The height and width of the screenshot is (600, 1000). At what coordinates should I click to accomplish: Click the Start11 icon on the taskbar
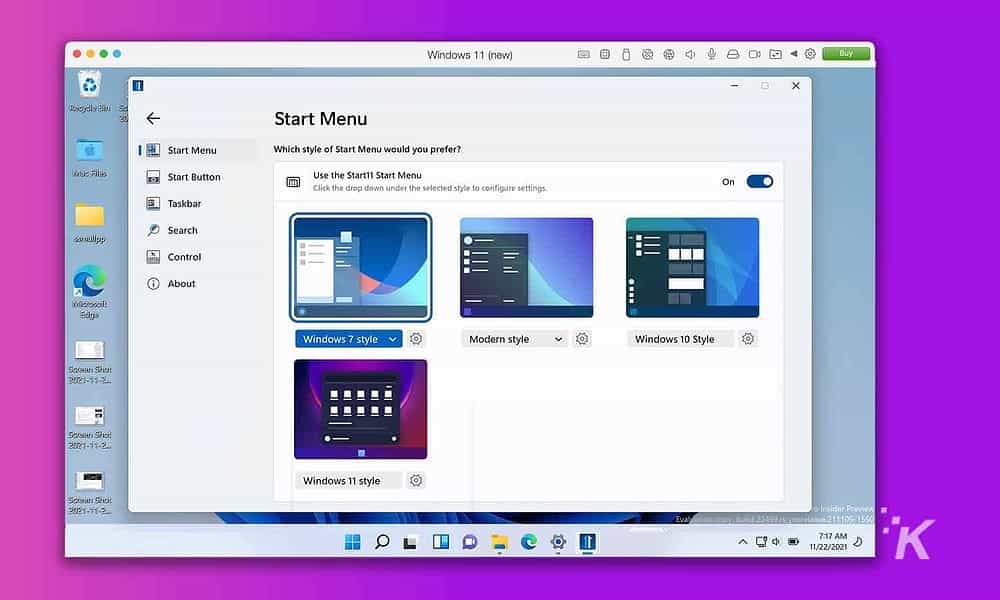588,541
